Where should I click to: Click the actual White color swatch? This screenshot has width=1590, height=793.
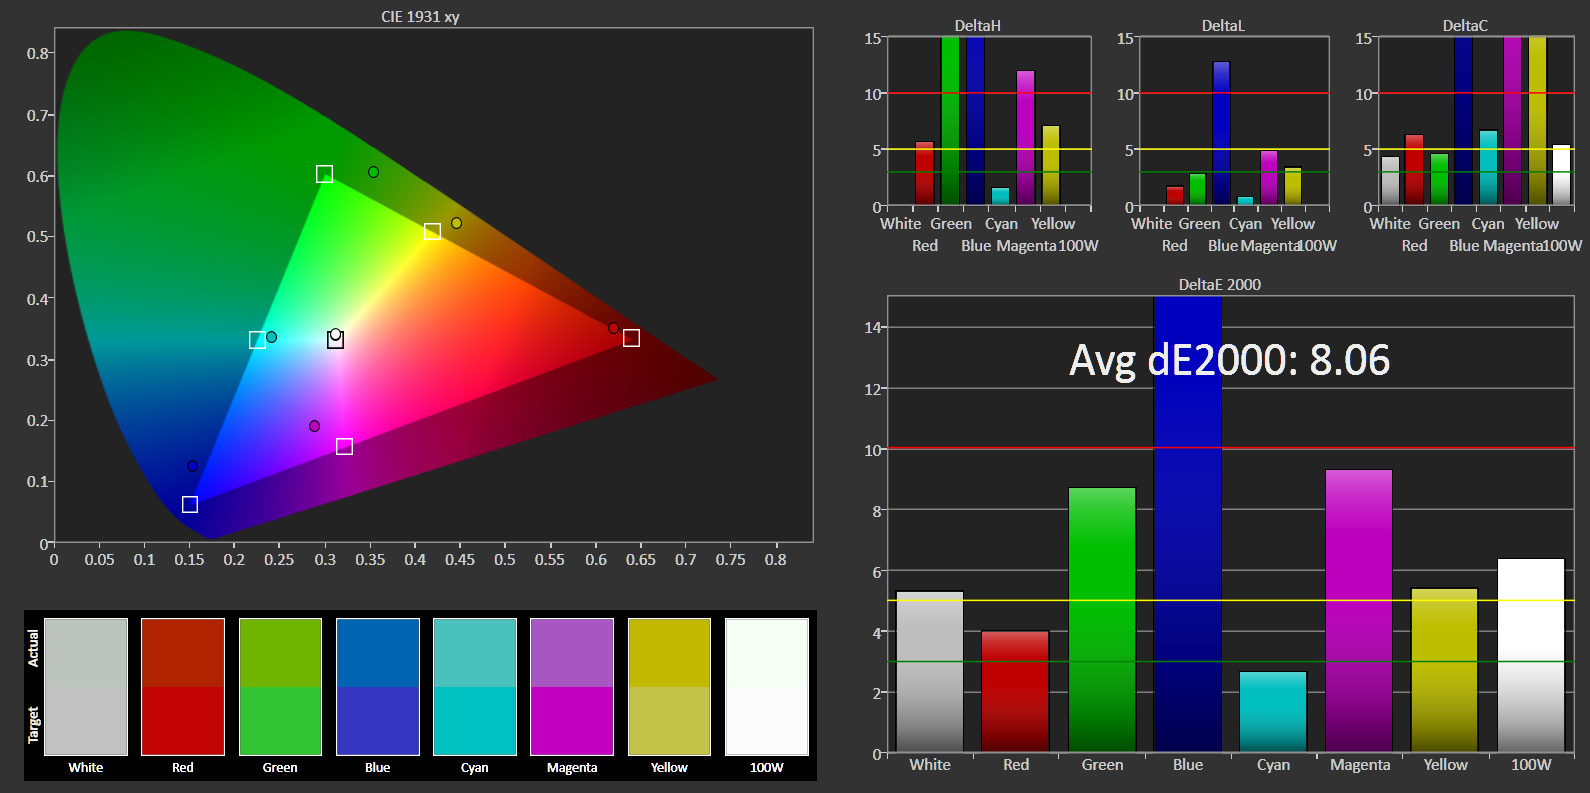pos(86,652)
